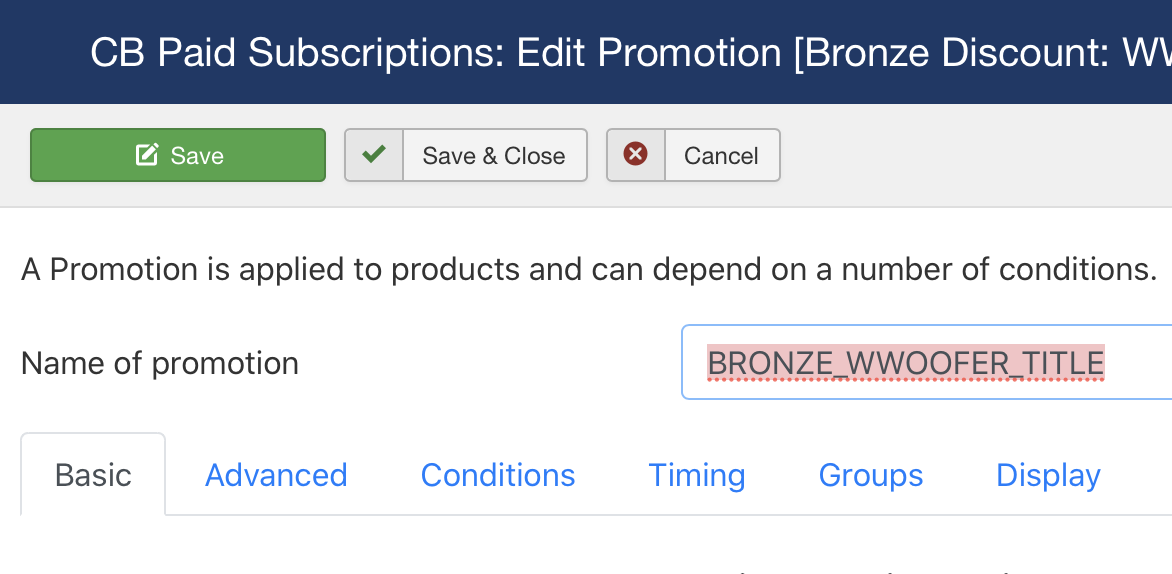Select the Cancel button text
1172x574 pixels.
click(721, 155)
